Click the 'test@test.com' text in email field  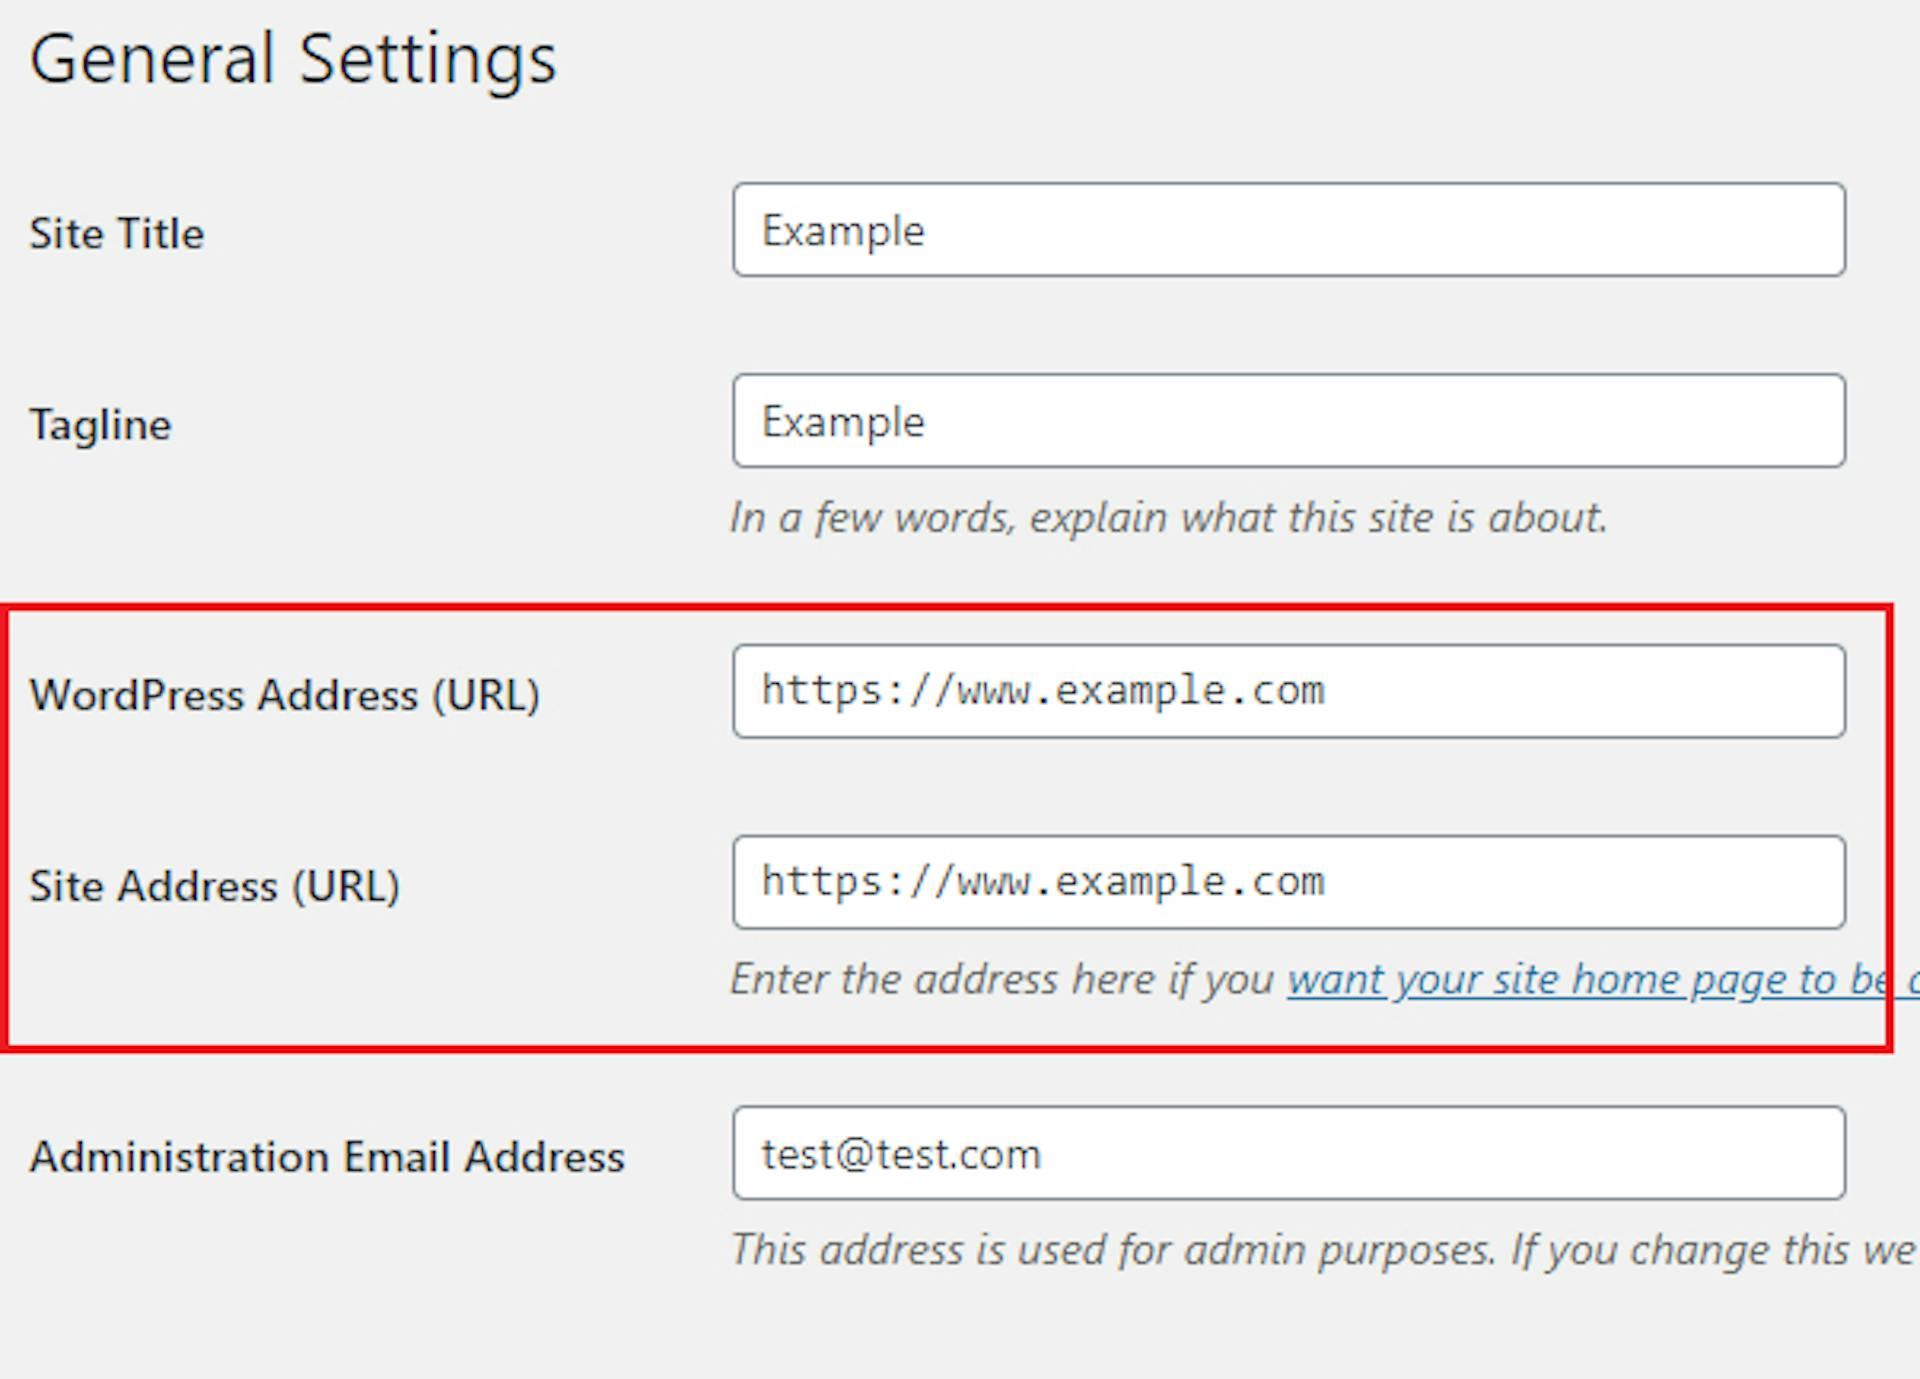point(901,1154)
